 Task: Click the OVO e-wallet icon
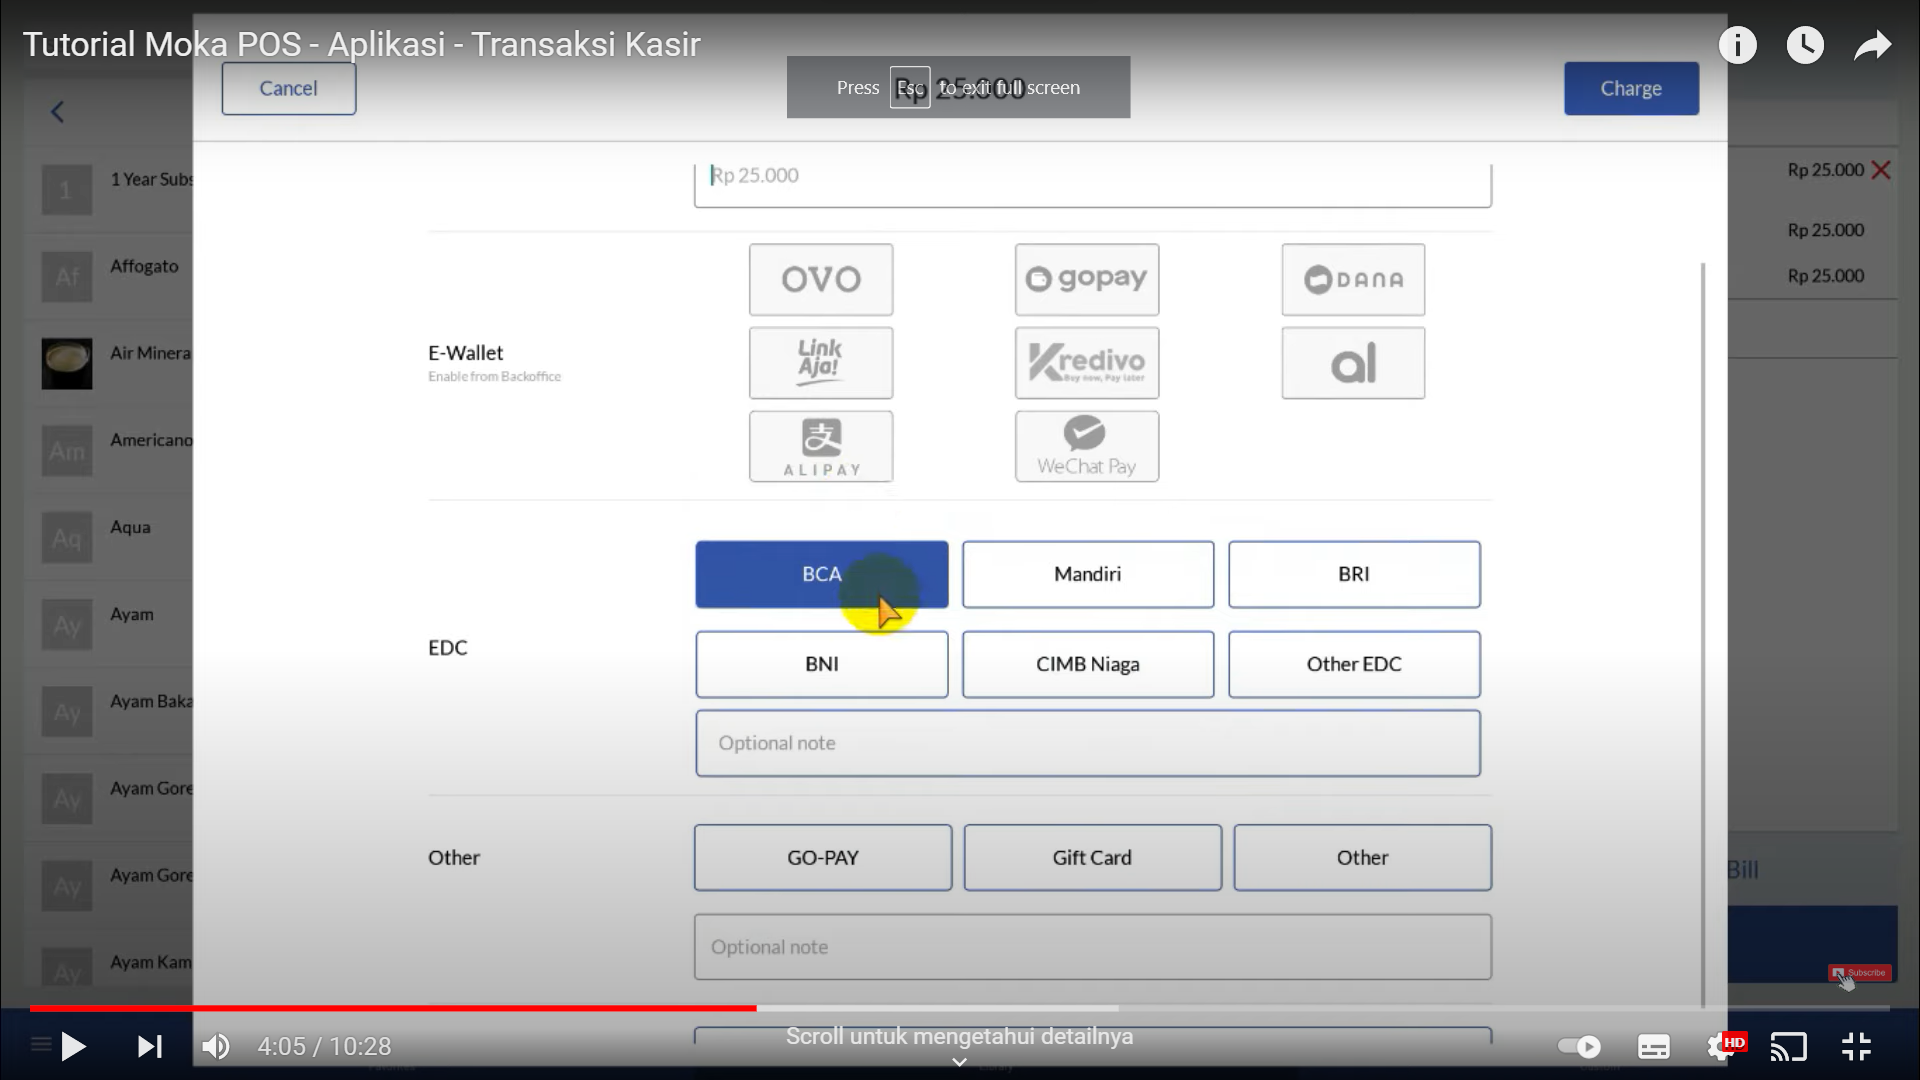pyautogui.click(x=819, y=277)
